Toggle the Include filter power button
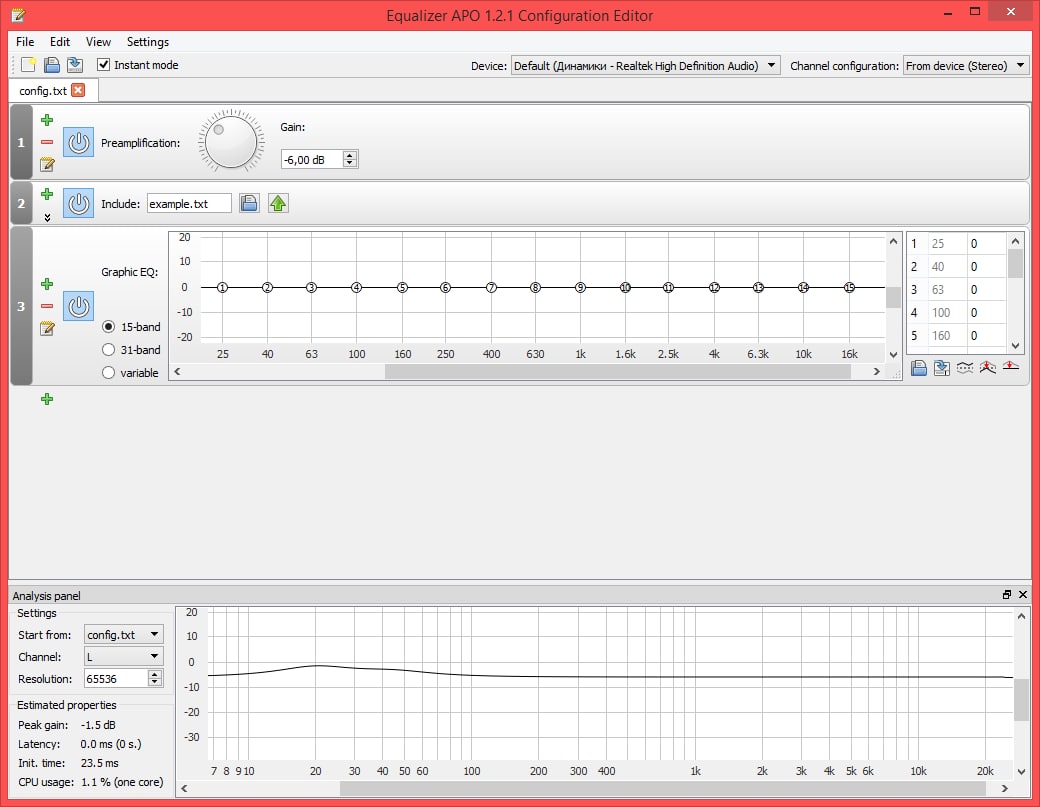 point(78,203)
